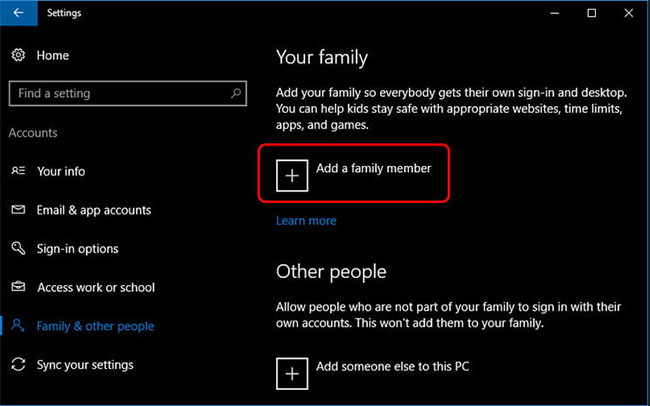
Task: Click the Learn more link
Action: [x=306, y=220]
